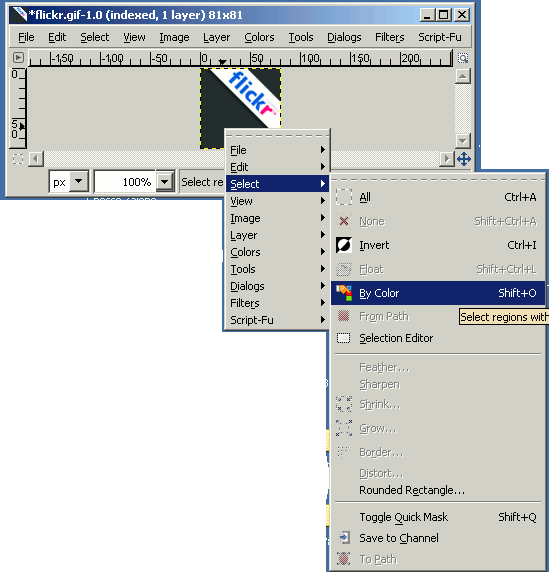Click the horizontal scrollbar right arrow

click(x=446, y=159)
